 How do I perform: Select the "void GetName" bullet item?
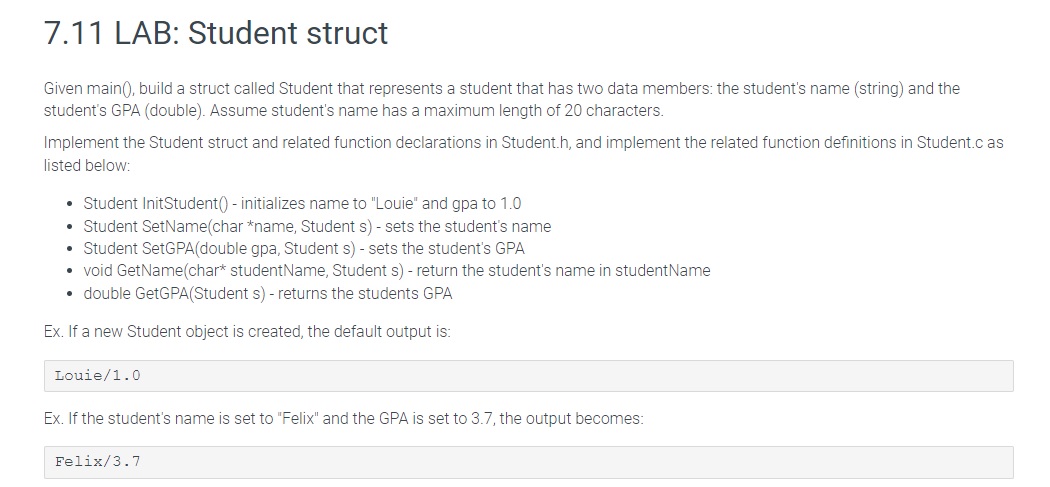[397, 269]
